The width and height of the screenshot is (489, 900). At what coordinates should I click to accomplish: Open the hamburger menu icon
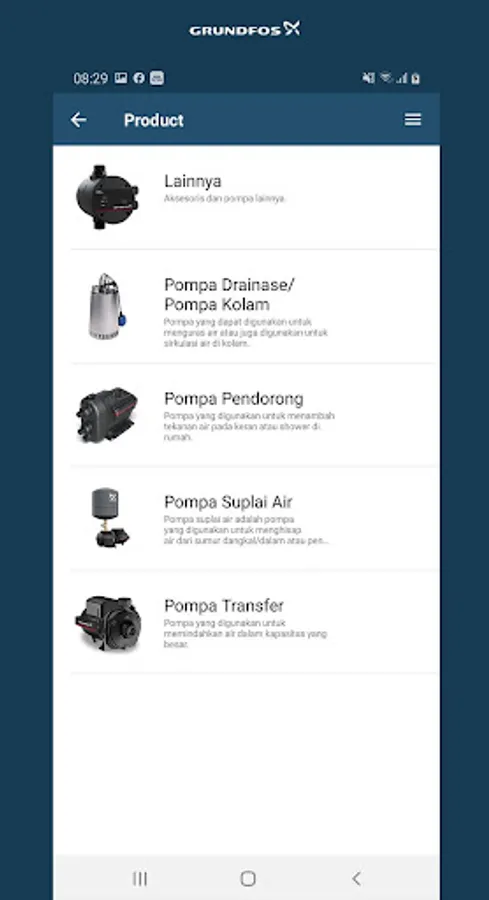pos(413,119)
